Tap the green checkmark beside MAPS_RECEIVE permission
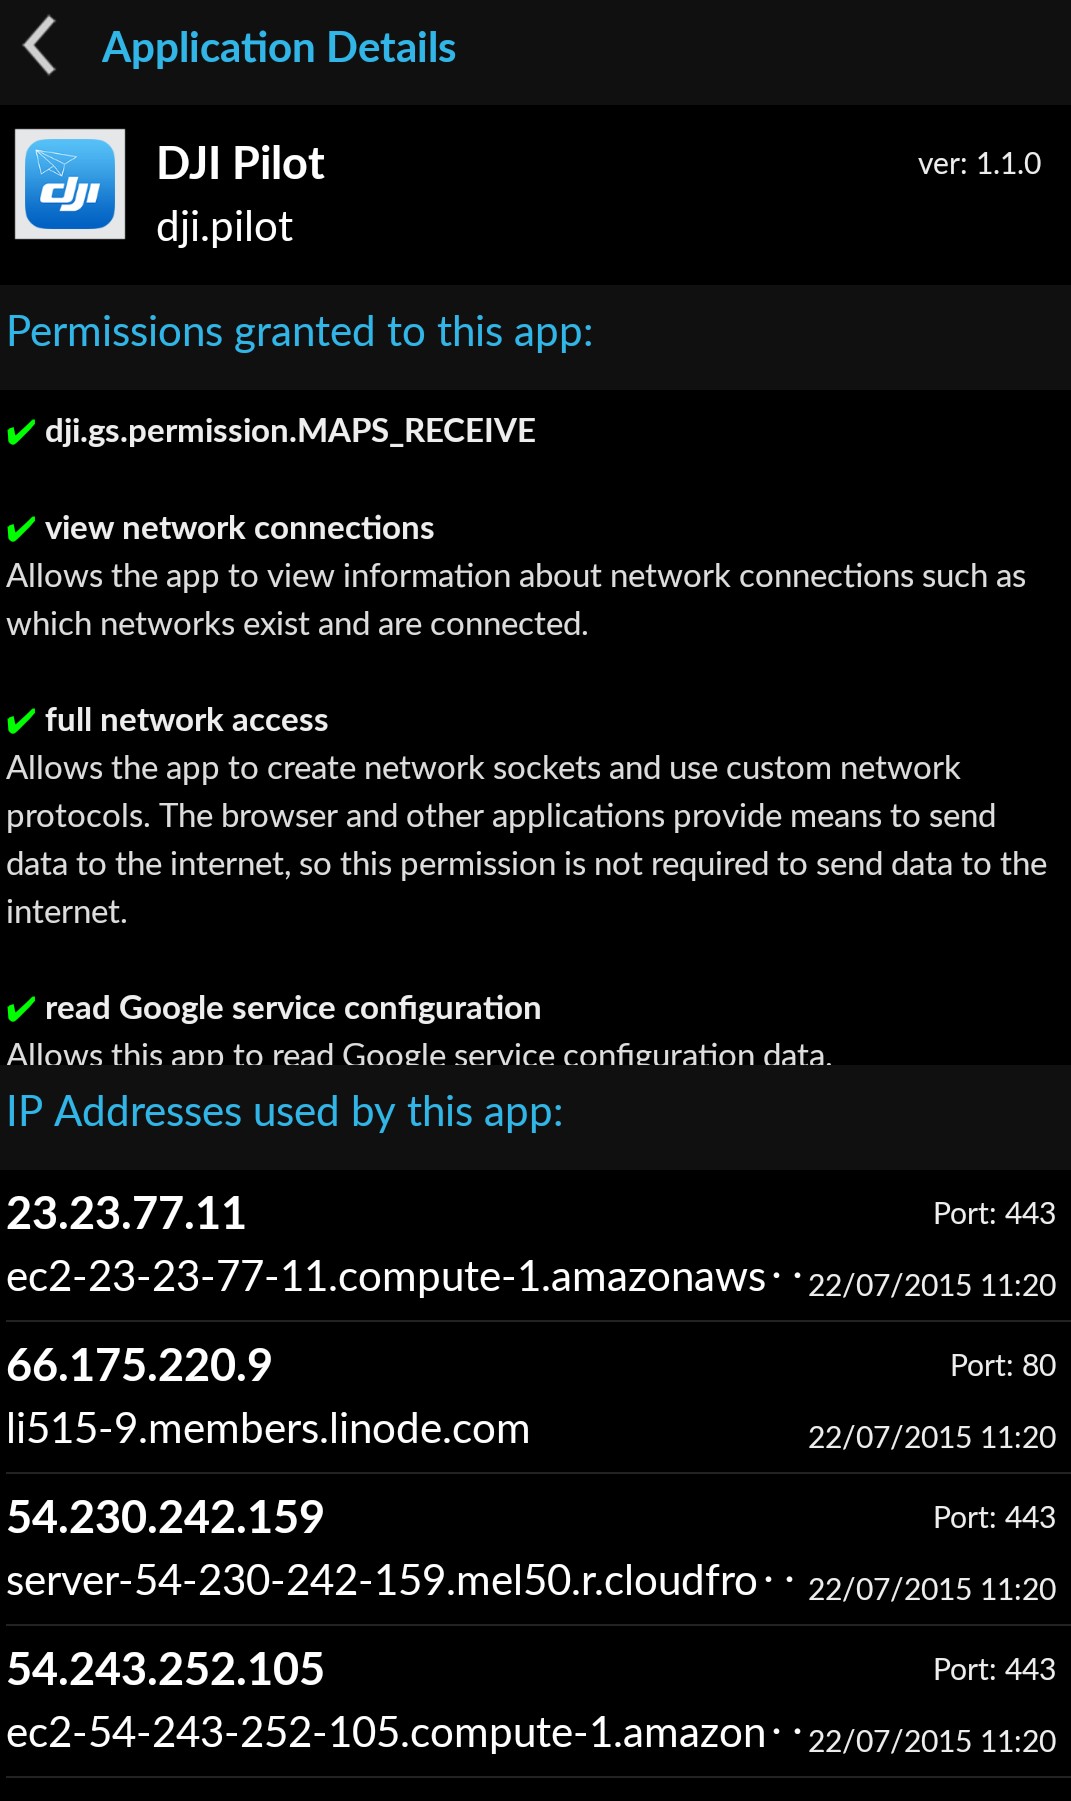 point(21,433)
